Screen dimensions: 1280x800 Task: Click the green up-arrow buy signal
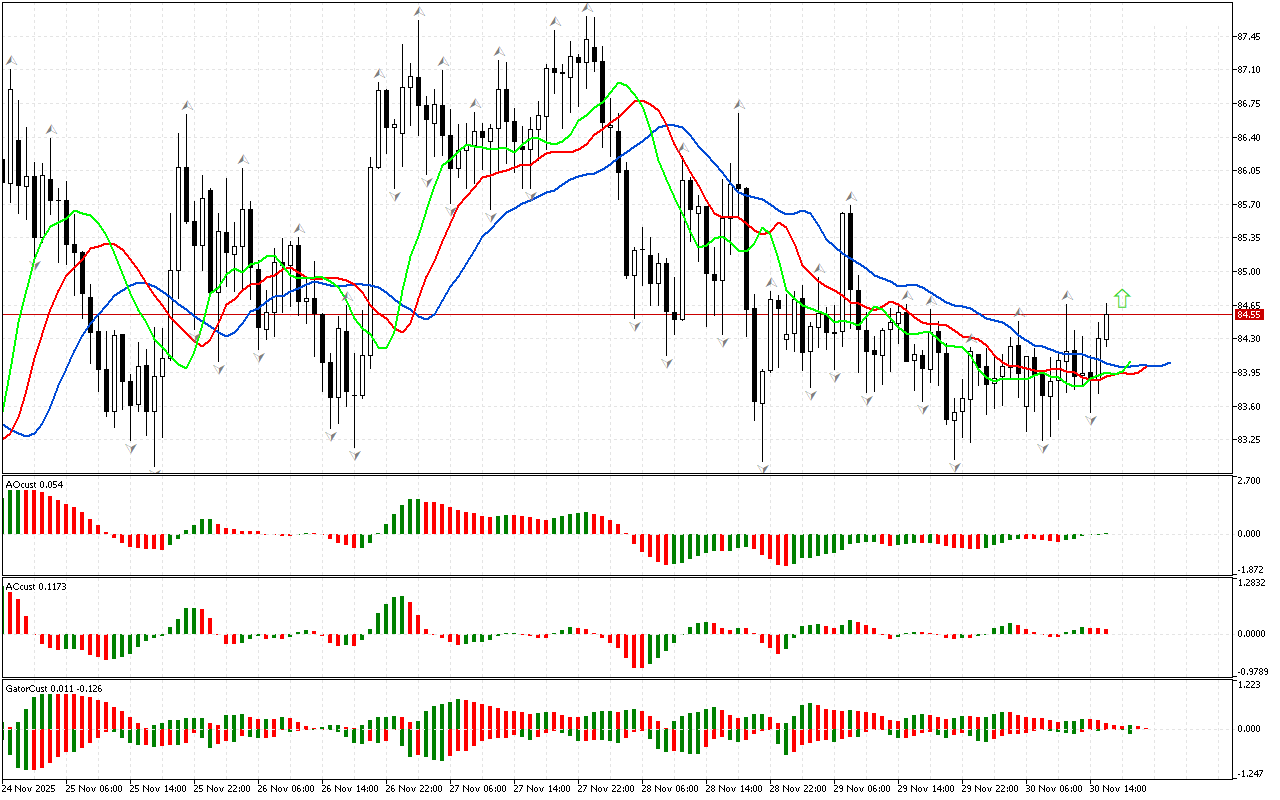(x=1122, y=298)
